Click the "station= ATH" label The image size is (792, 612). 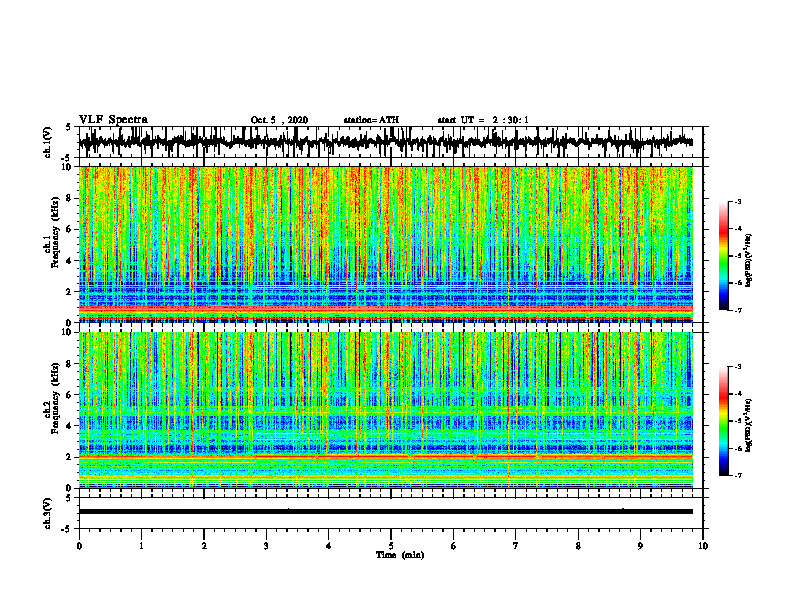pos(371,120)
